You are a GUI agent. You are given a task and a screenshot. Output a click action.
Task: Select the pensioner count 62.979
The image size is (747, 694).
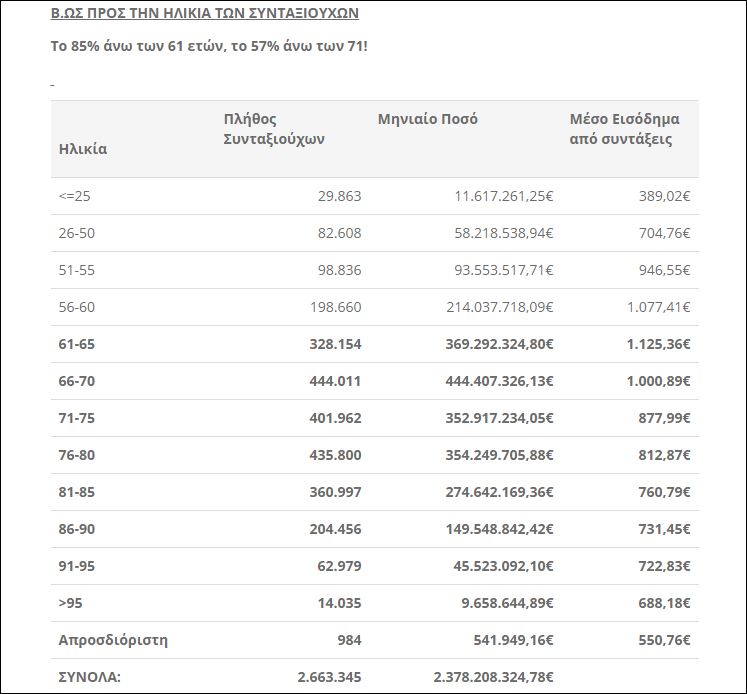[335, 566]
